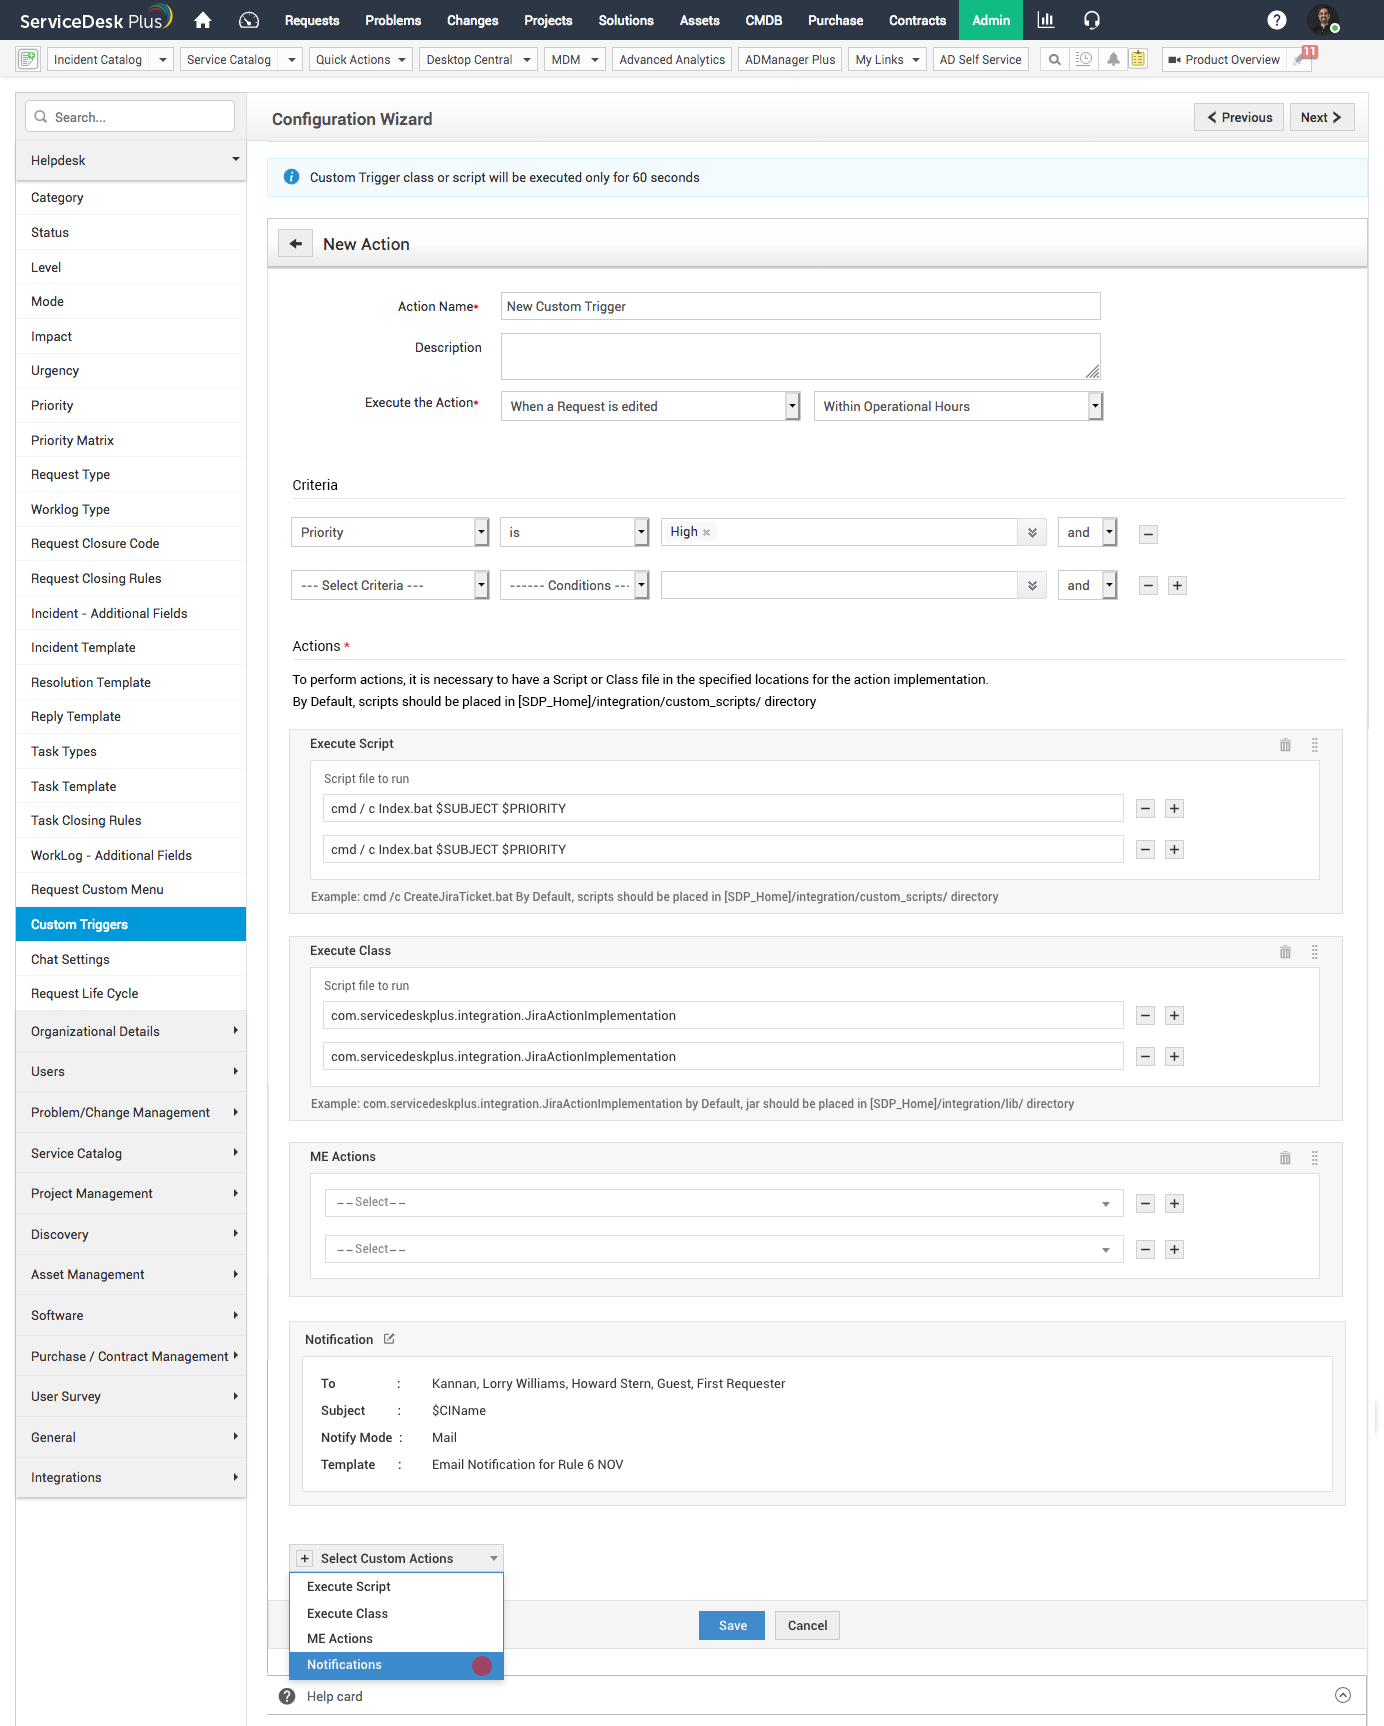This screenshot has height=1726, width=1384.
Task: Click the help question mark icon
Action: (1277, 20)
